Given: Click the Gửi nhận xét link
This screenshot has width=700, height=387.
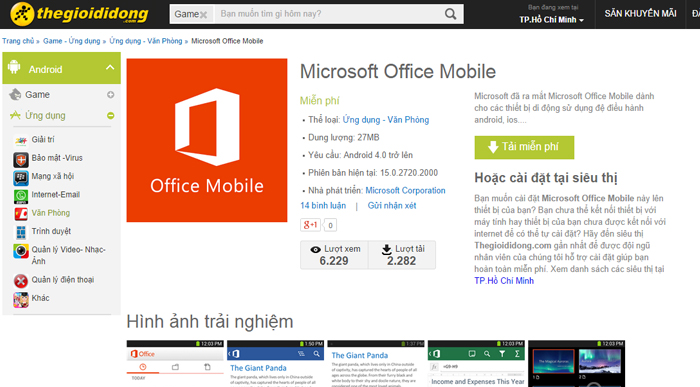Looking at the screenshot, I should 392,205.
